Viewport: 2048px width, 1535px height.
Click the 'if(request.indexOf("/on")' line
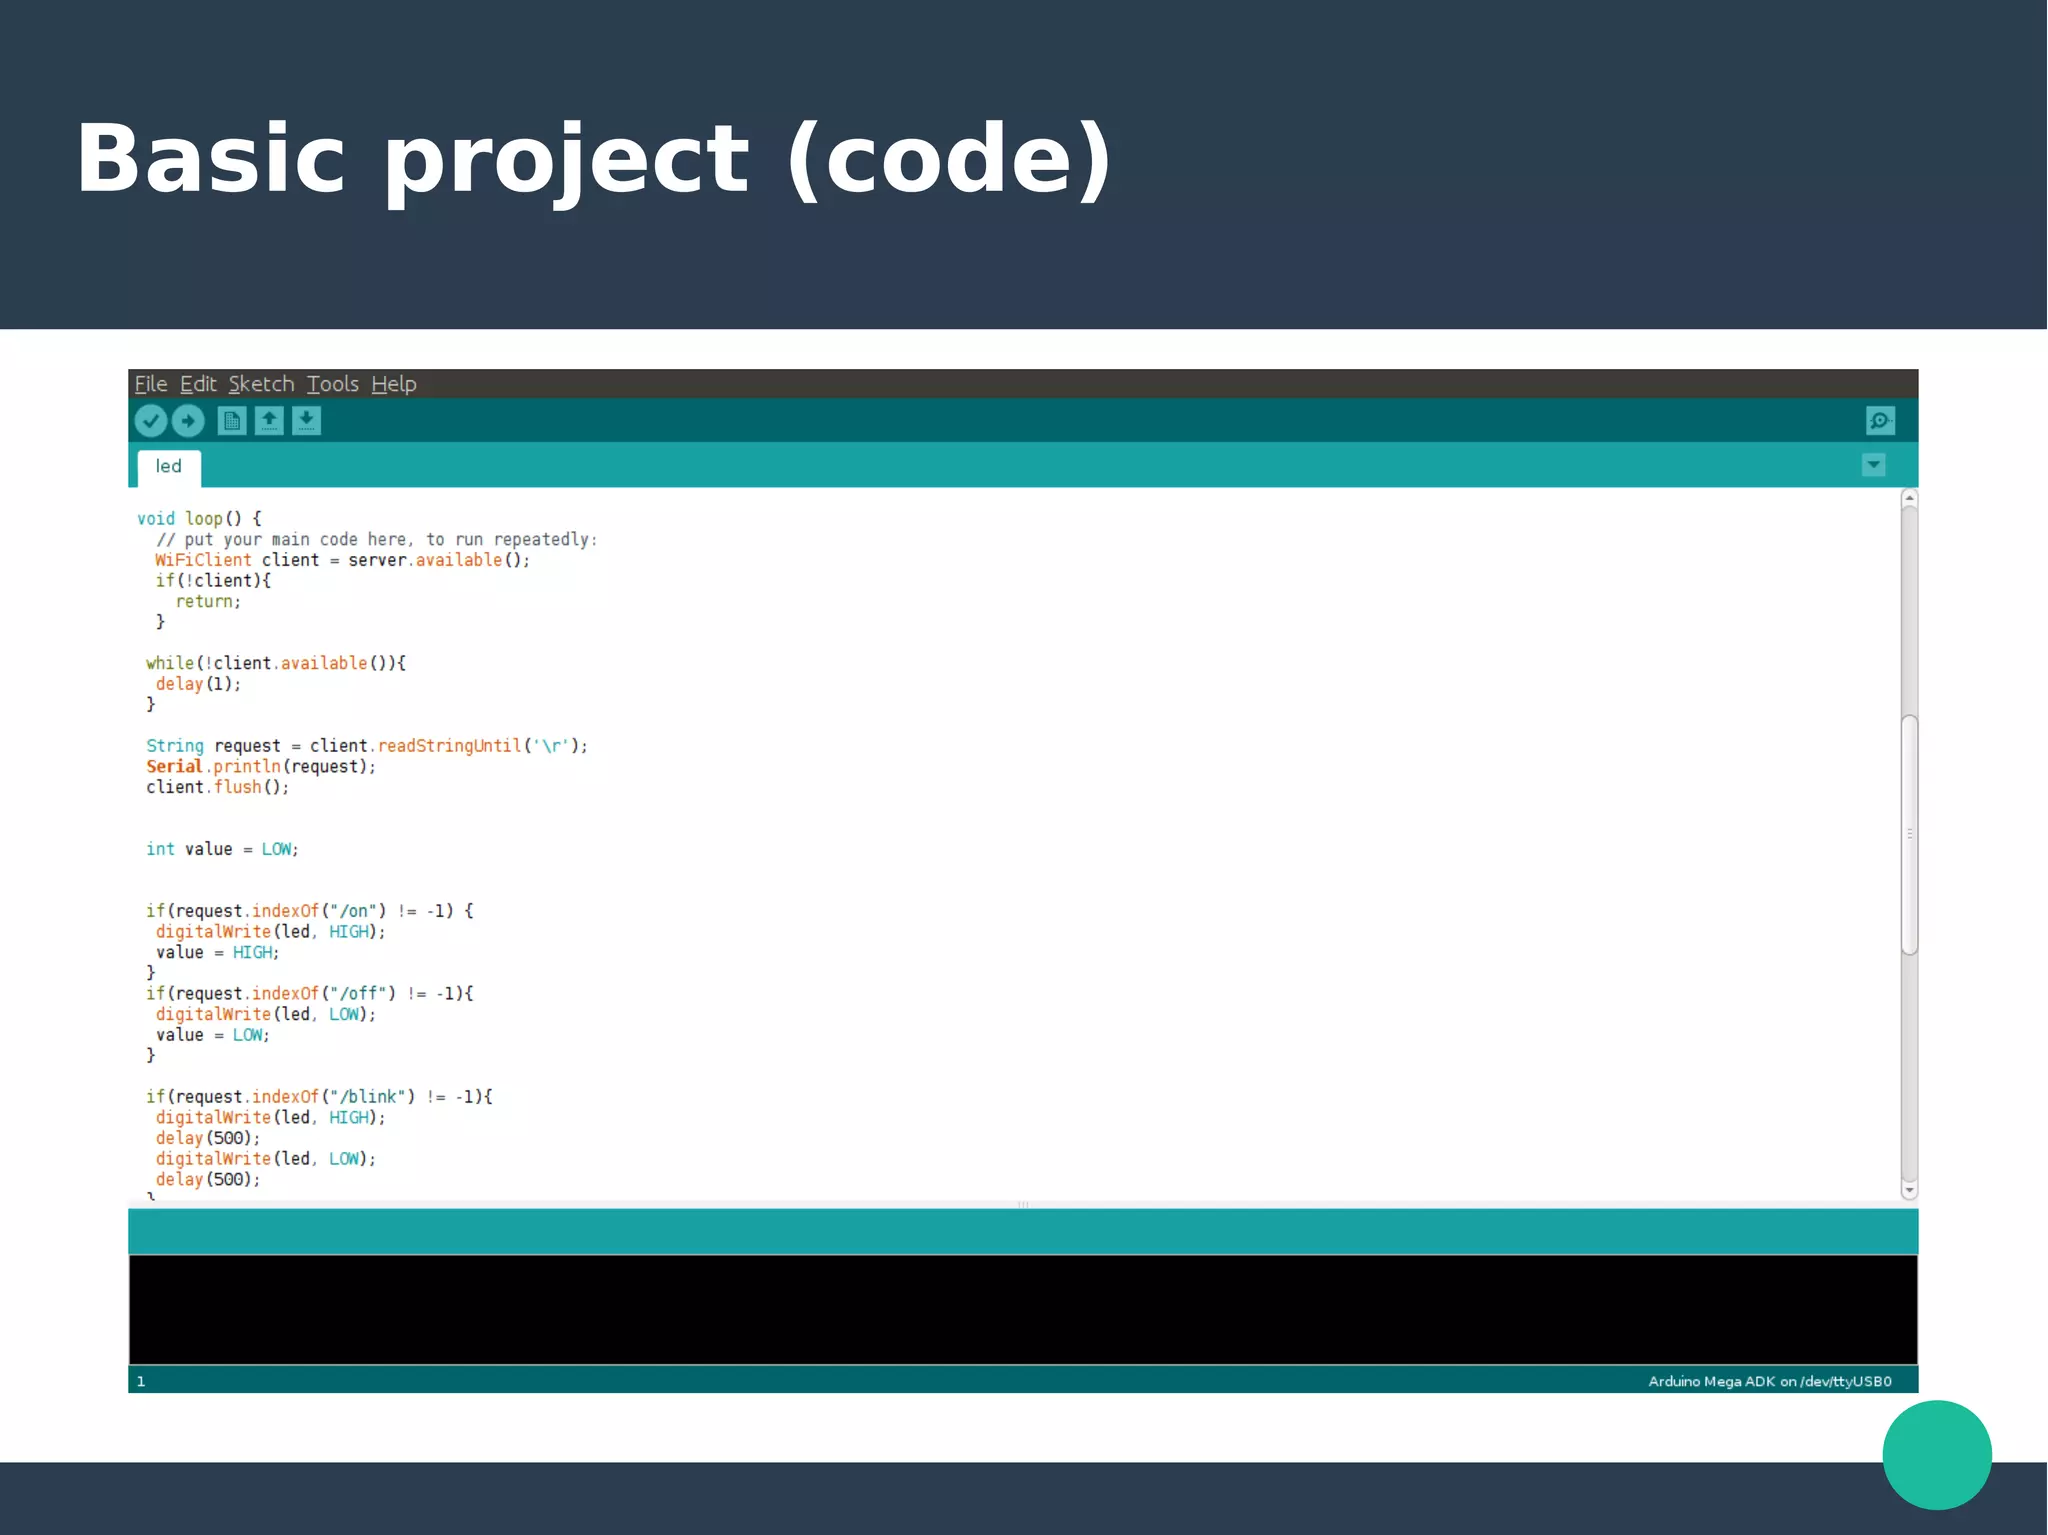[x=309, y=911]
